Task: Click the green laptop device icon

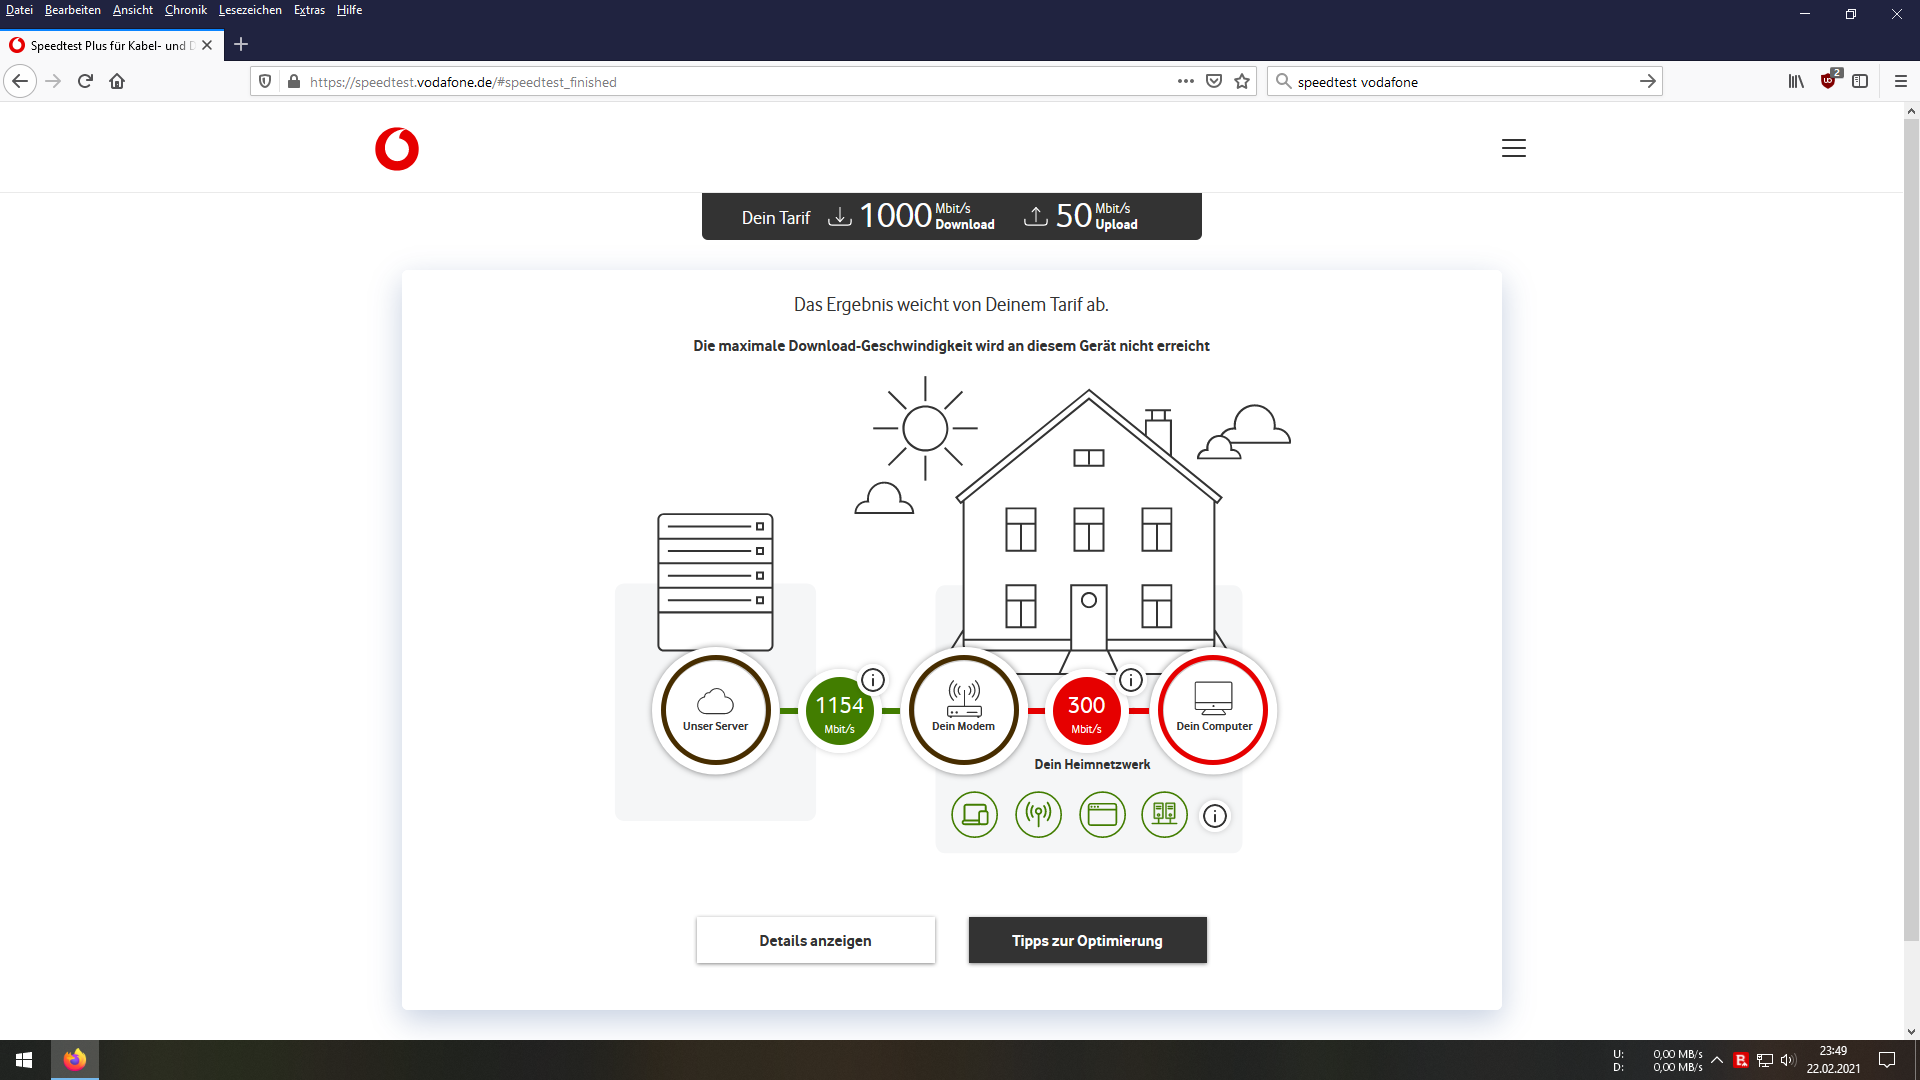Action: pyautogui.click(x=974, y=815)
